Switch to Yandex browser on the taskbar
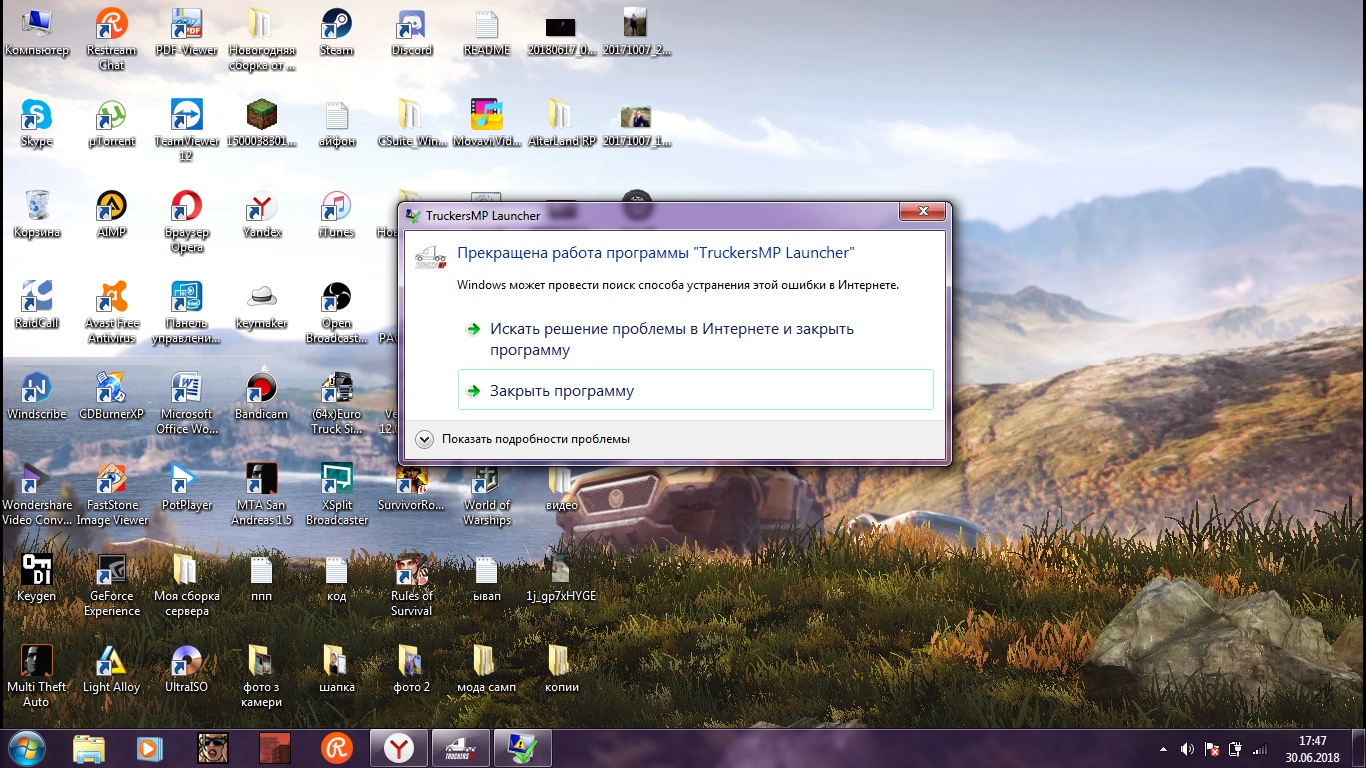This screenshot has height=768, width=1366. pos(399,748)
